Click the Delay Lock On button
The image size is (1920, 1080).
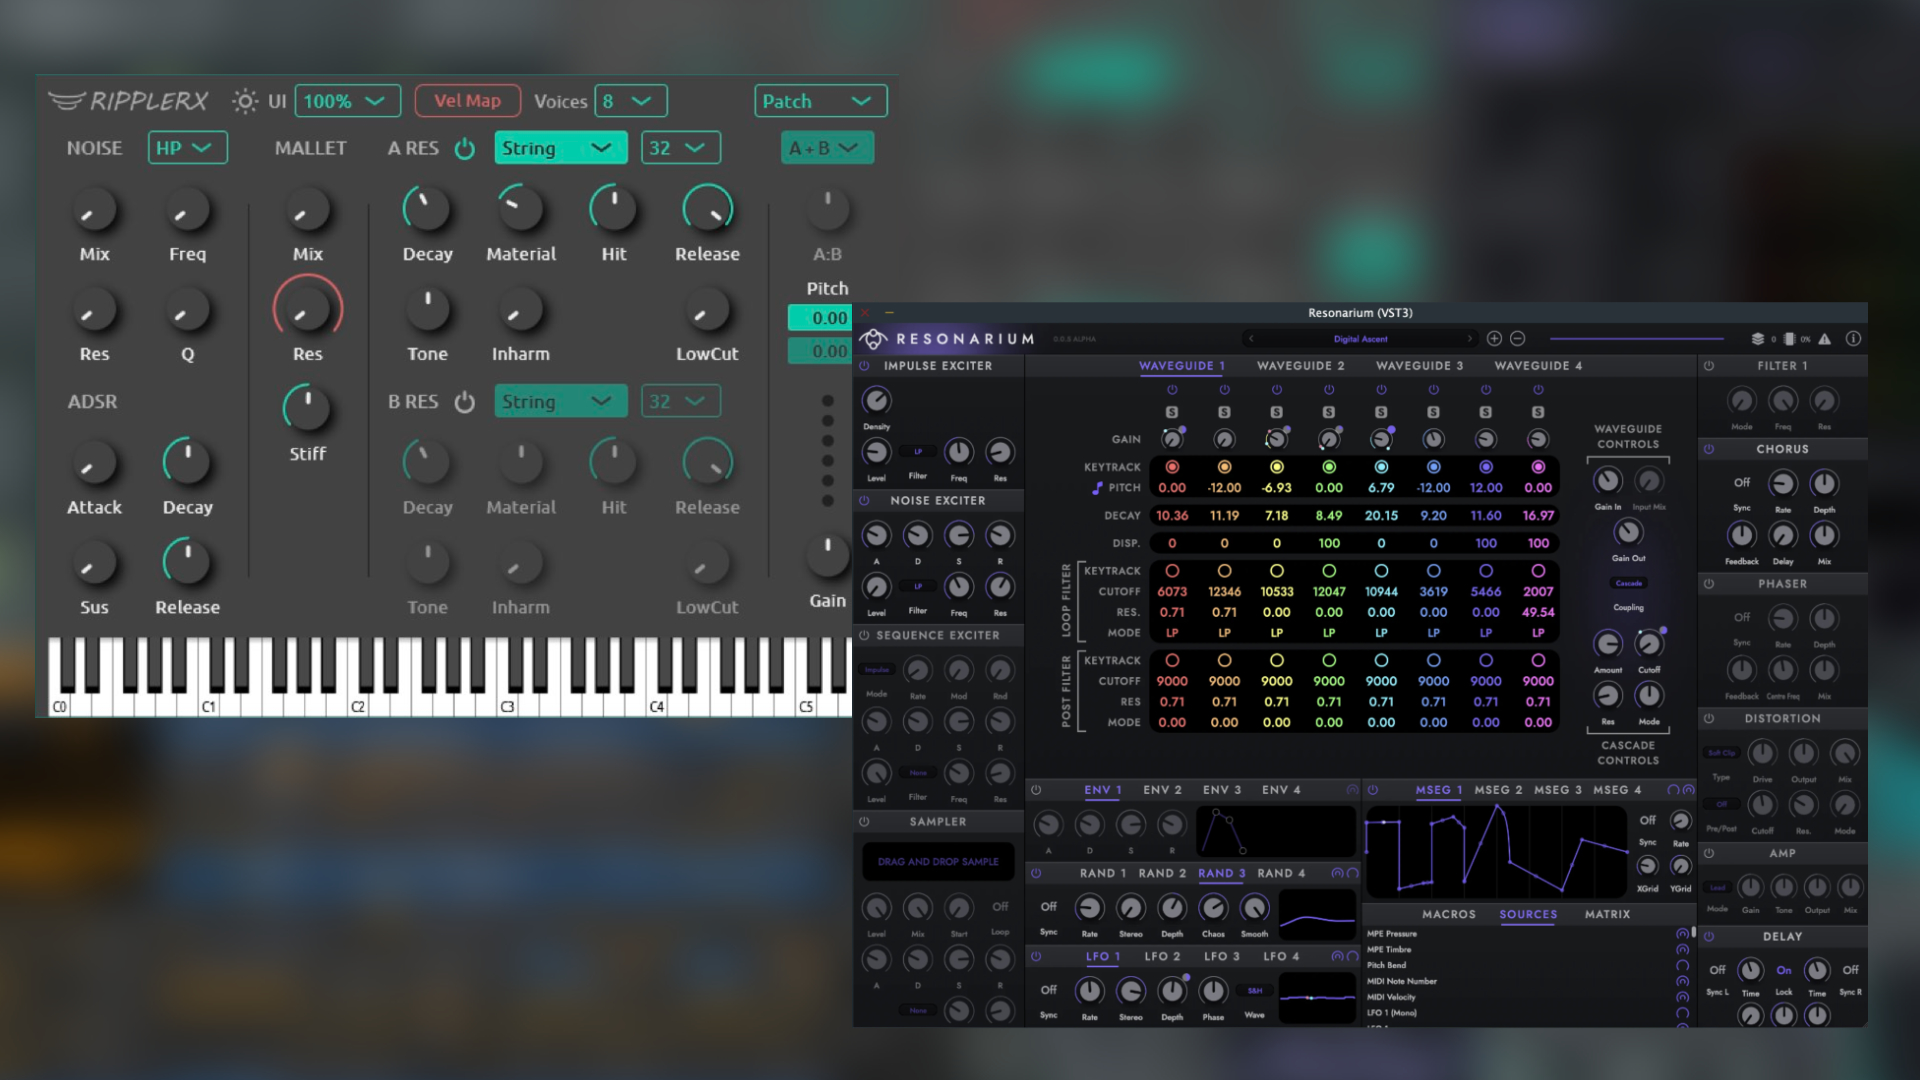(x=1784, y=970)
